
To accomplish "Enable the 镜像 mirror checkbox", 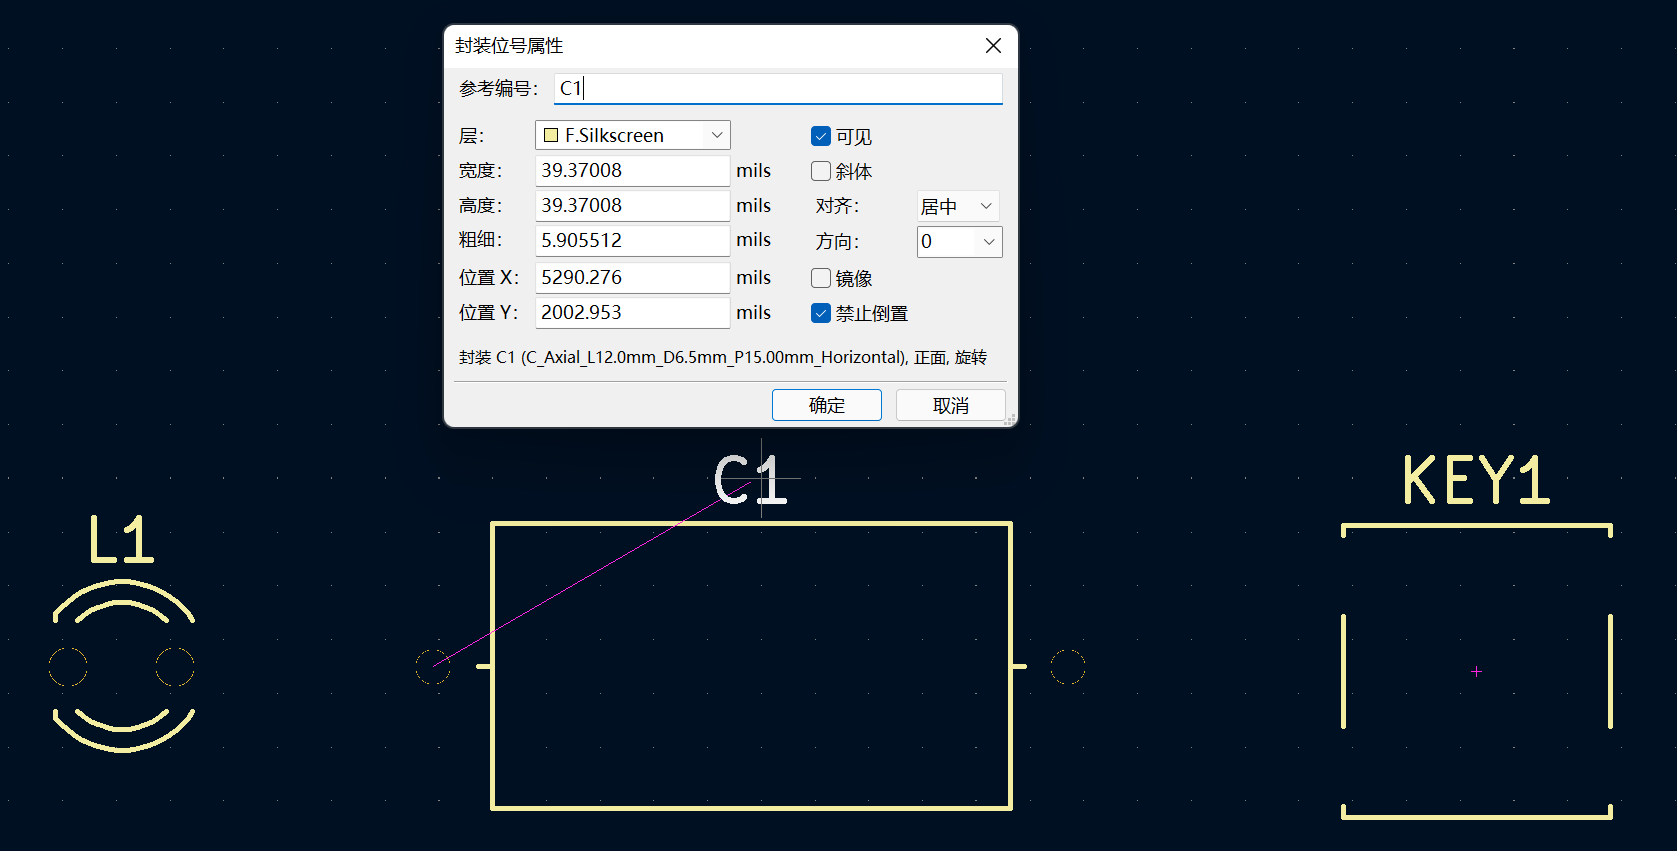I will [821, 278].
